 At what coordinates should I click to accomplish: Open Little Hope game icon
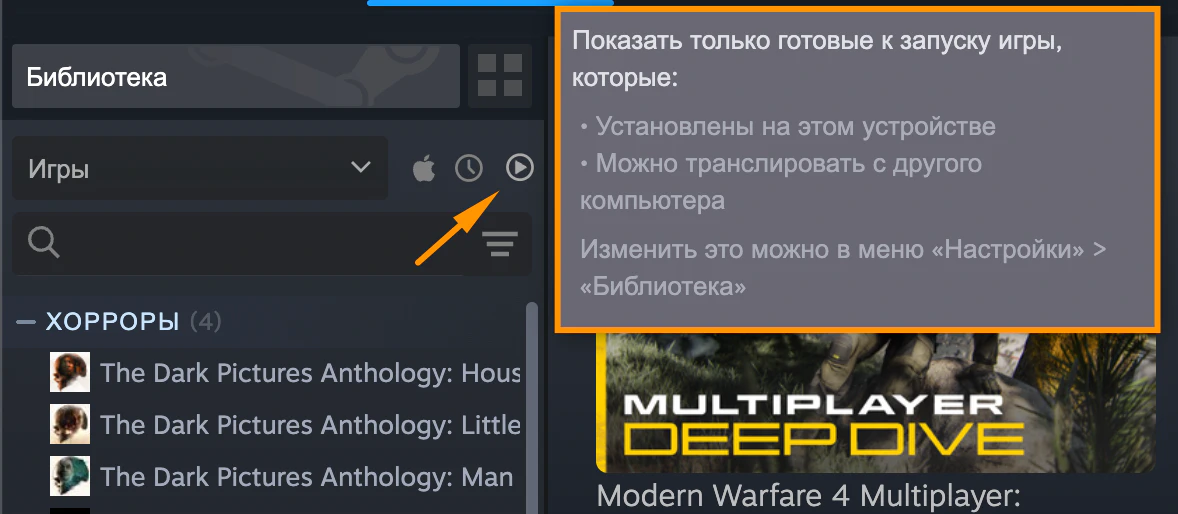tap(70, 425)
